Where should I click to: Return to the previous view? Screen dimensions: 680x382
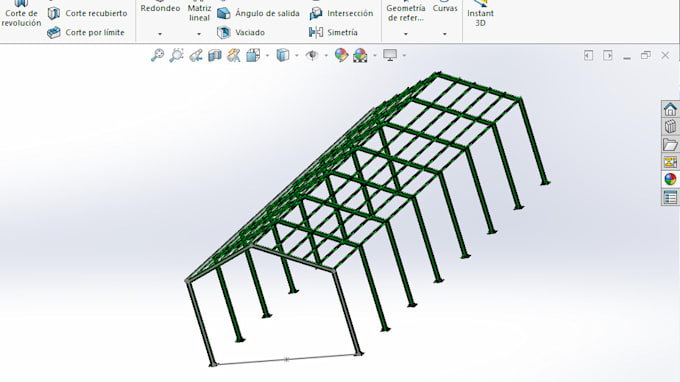coord(196,56)
